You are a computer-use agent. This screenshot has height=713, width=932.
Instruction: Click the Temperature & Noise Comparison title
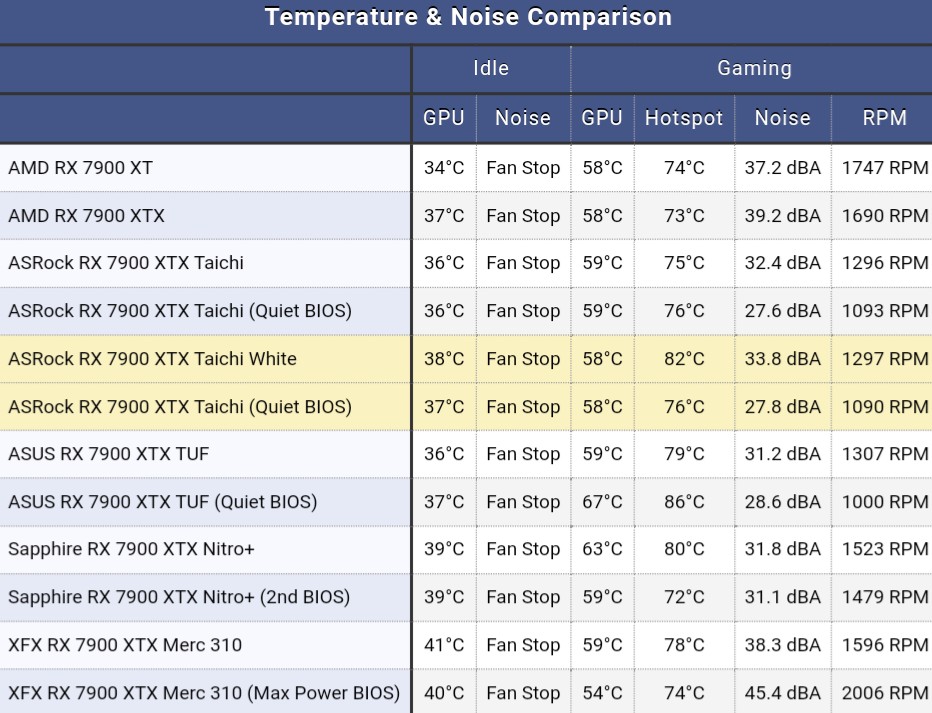tap(467, 17)
